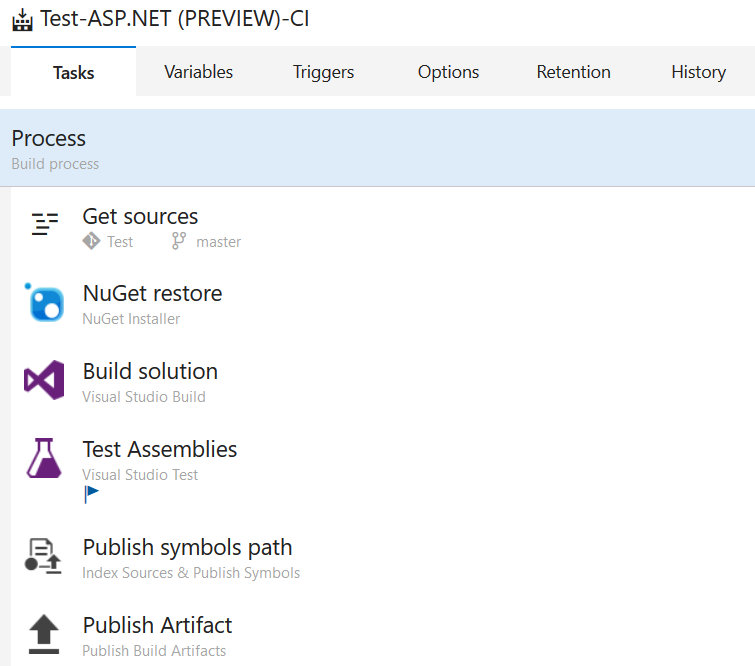The width and height of the screenshot is (755, 666).
Task: Go to the Options tab
Action: [448, 72]
